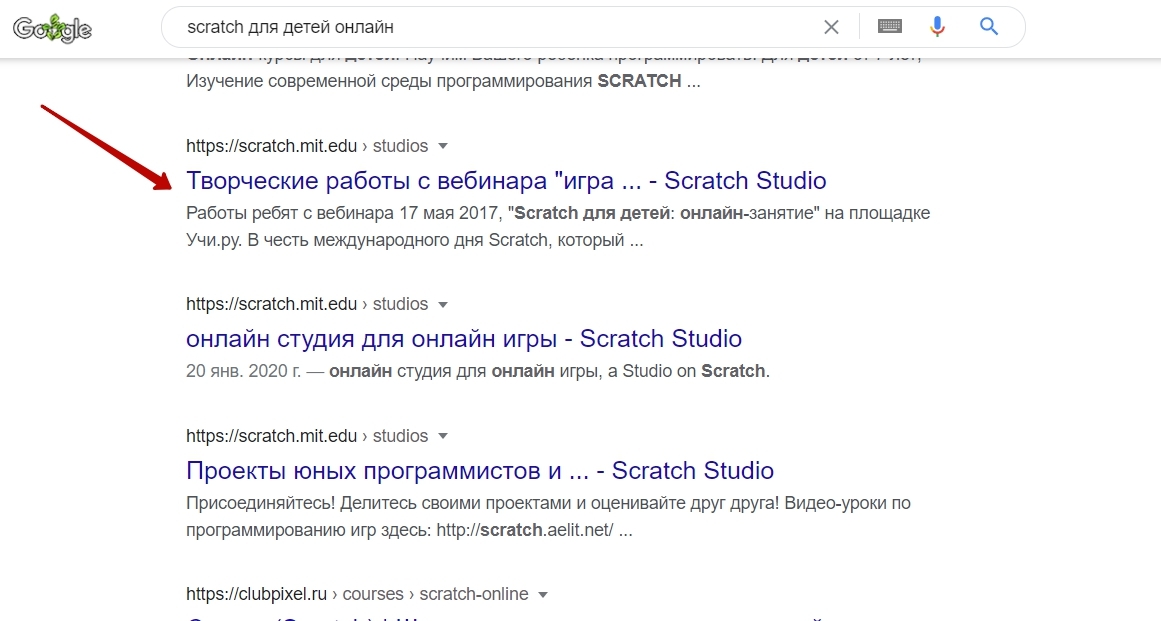1161x621 pixels.
Task: Click snippet text '20 янв. 2020 г.'
Action: coord(244,371)
